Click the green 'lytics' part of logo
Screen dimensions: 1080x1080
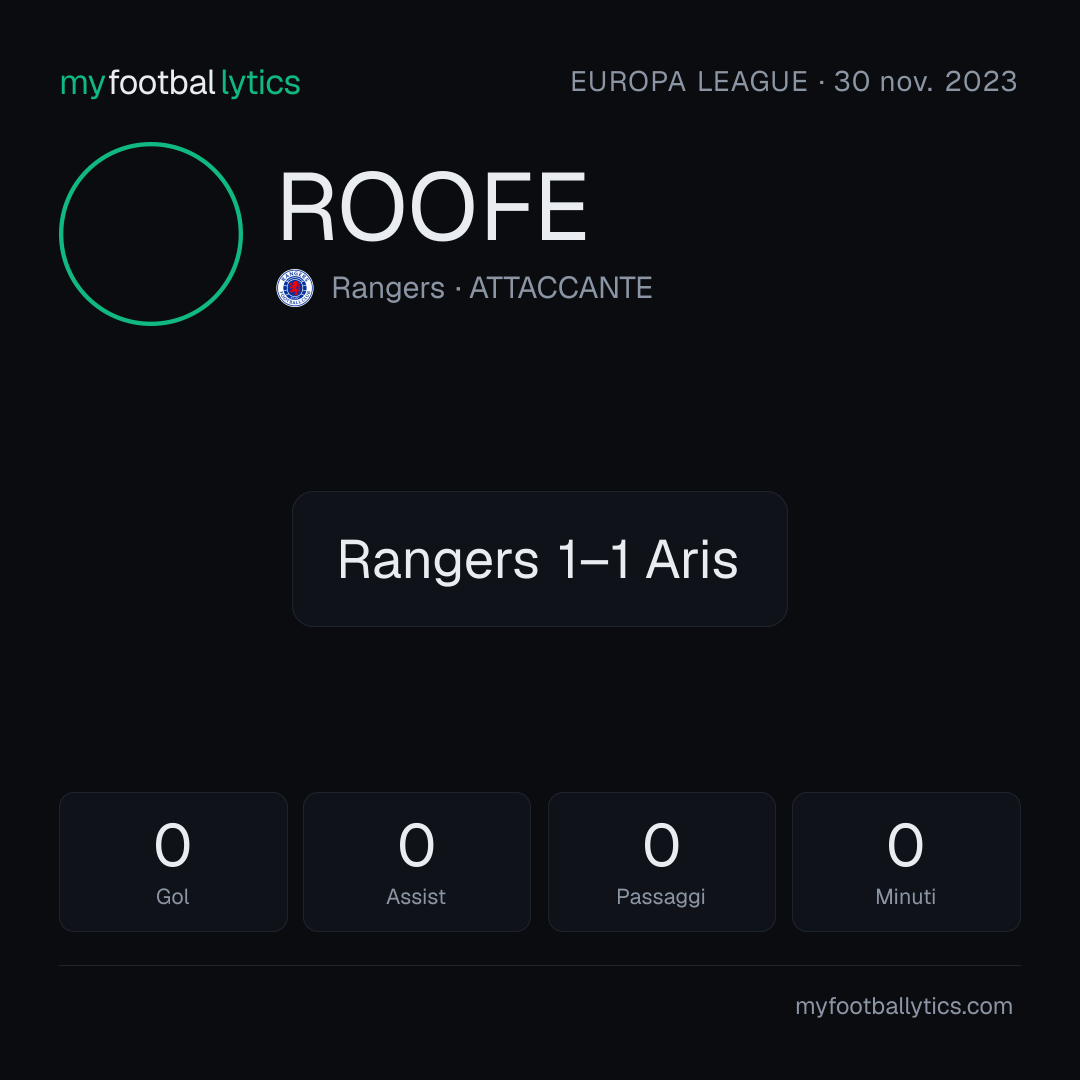click(260, 83)
